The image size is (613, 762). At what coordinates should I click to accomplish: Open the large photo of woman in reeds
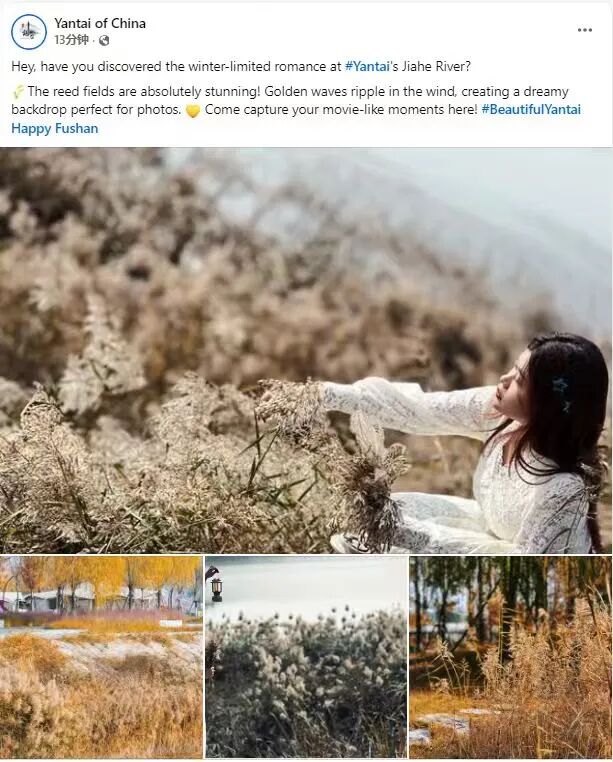tap(306, 350)
